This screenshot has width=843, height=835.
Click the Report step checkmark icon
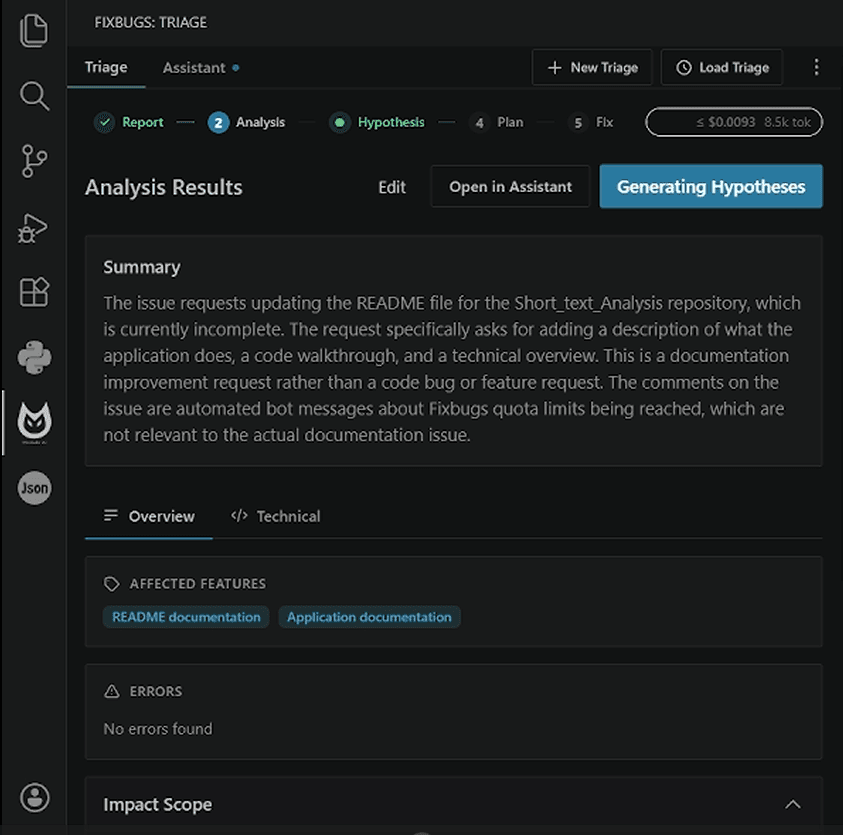click(105, 123)
